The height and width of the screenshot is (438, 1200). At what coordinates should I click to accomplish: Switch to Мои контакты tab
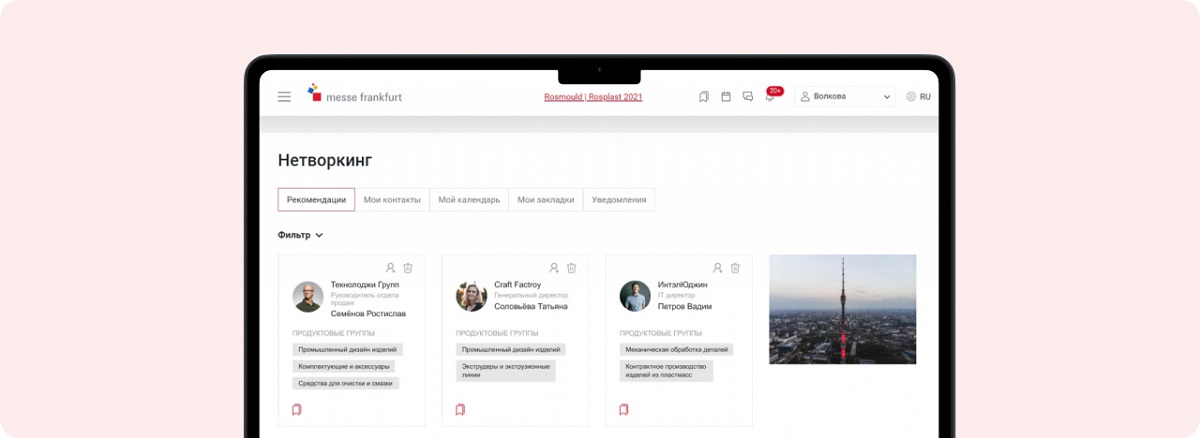[392, 199]
